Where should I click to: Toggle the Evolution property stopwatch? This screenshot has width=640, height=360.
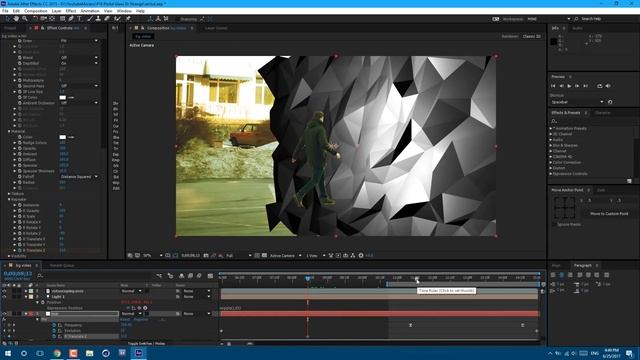click(54, 331)
